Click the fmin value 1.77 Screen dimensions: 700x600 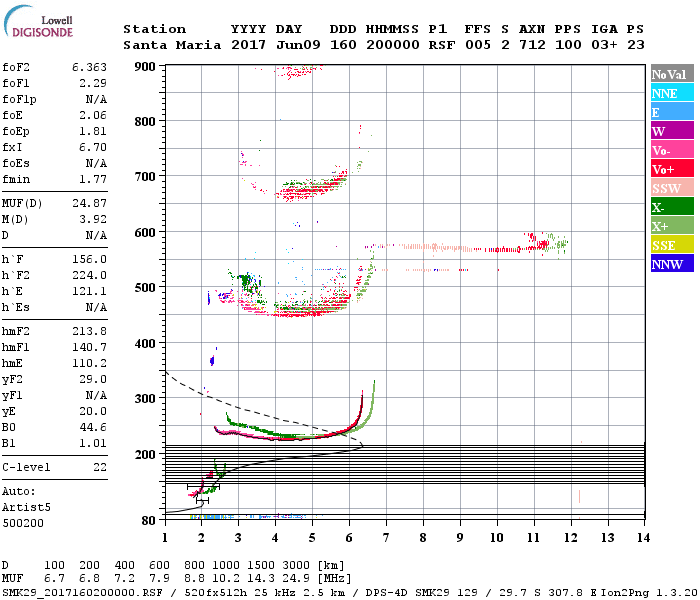click(x=93, y=180)
